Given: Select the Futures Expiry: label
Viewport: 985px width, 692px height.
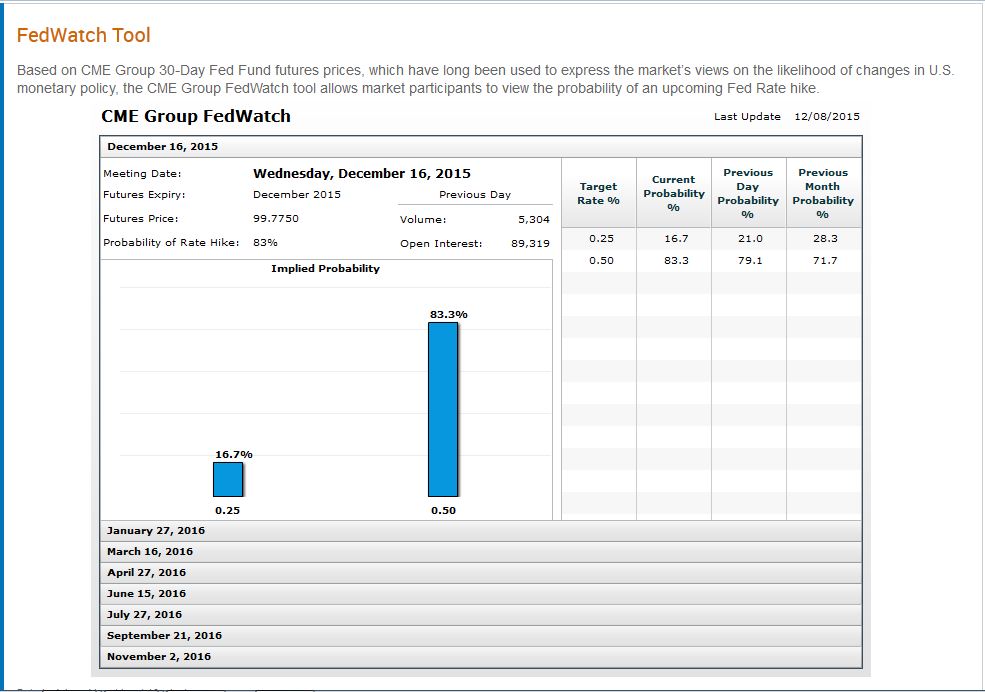Looking at the screenshot, I should (144, 195).
